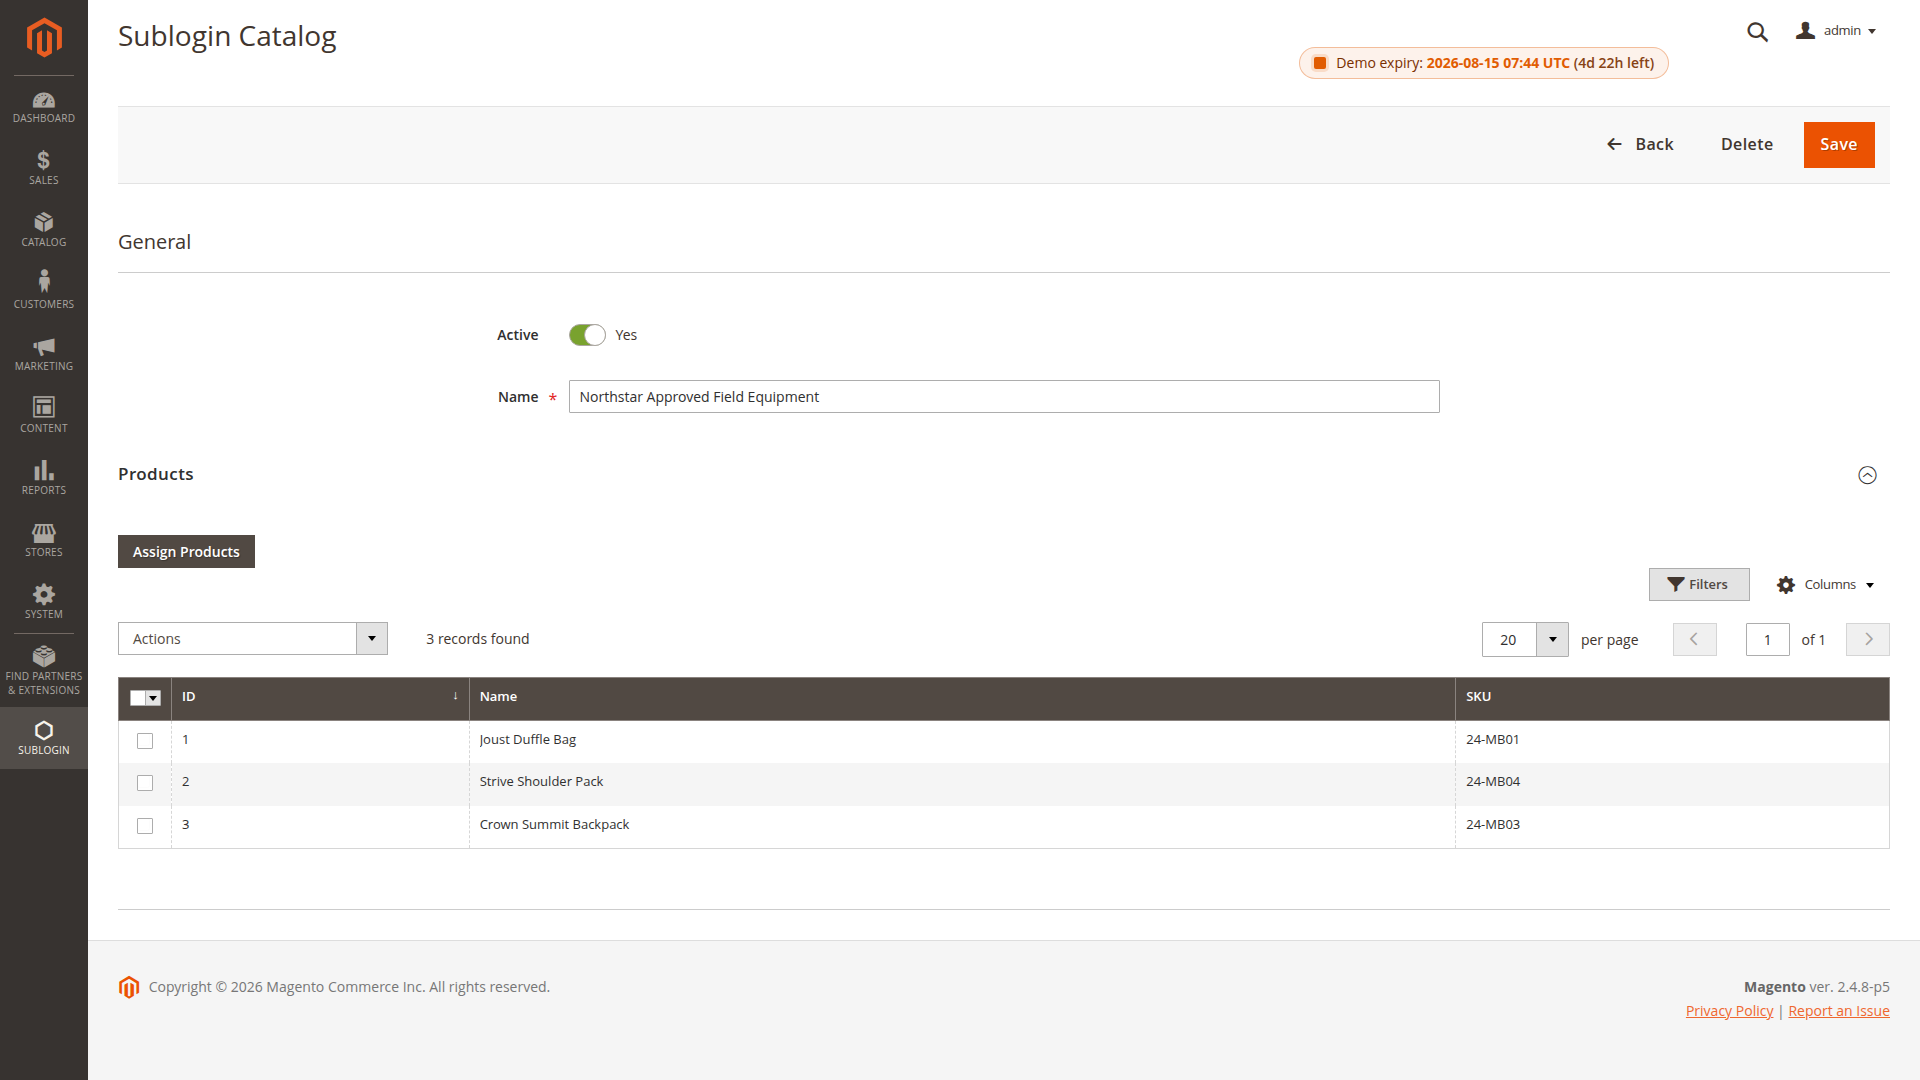
Task: Open the Report an Issue link
Action: 1838,1012
